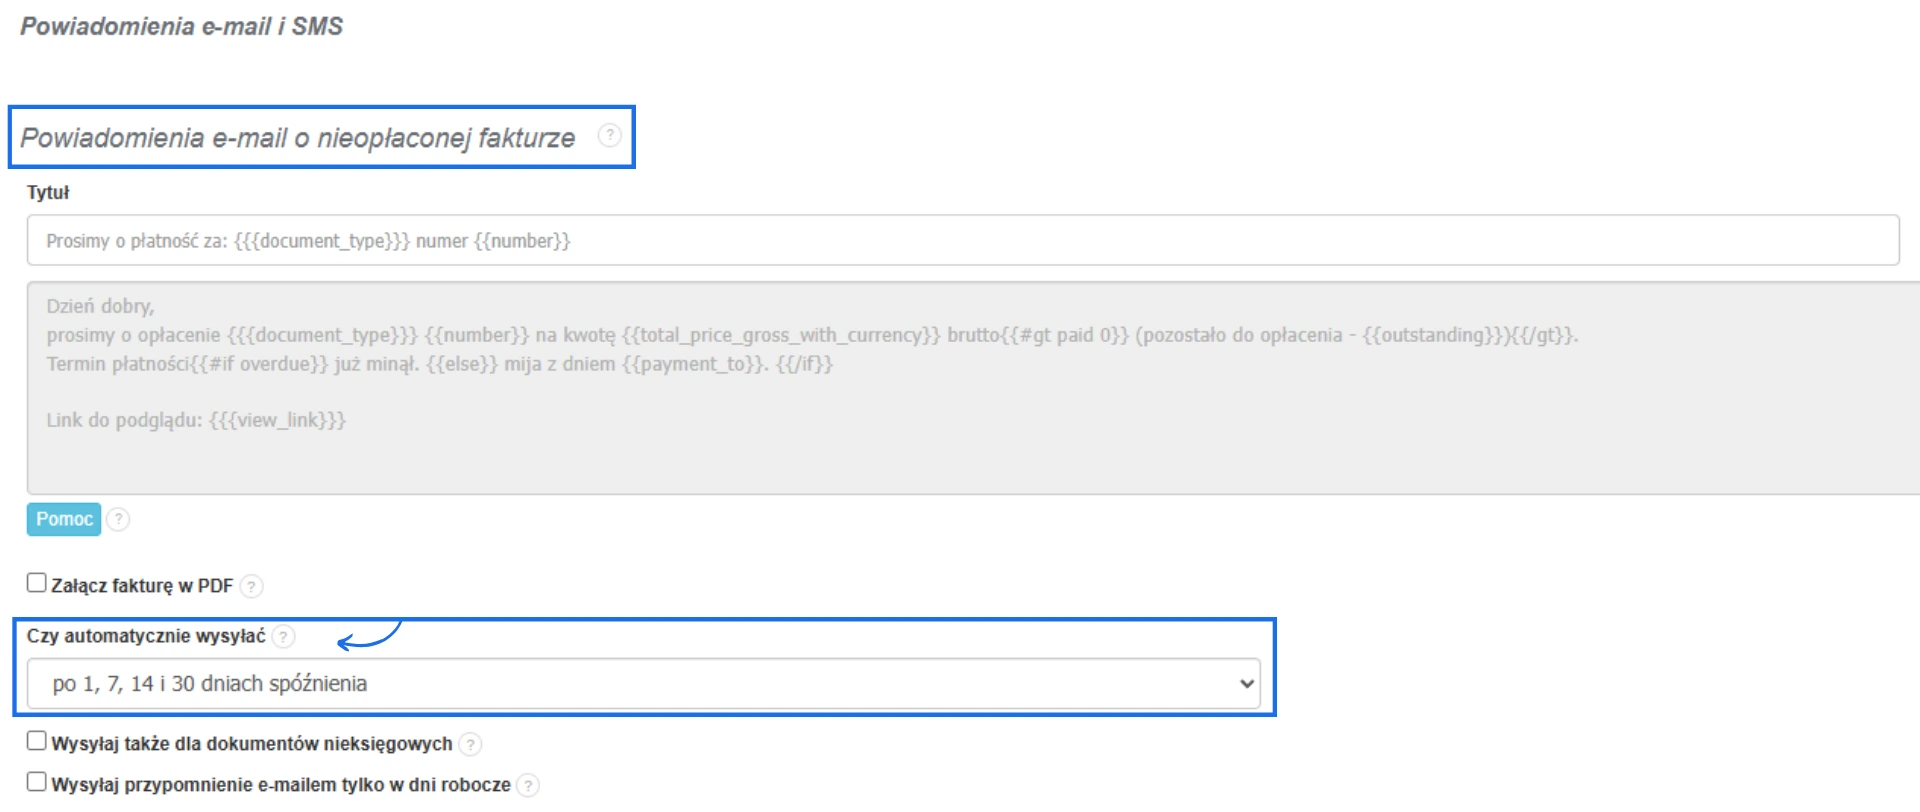Click help icon for dni robocze reminder option
Viewport: 1920px width, 812px height.
coord(528,785)
